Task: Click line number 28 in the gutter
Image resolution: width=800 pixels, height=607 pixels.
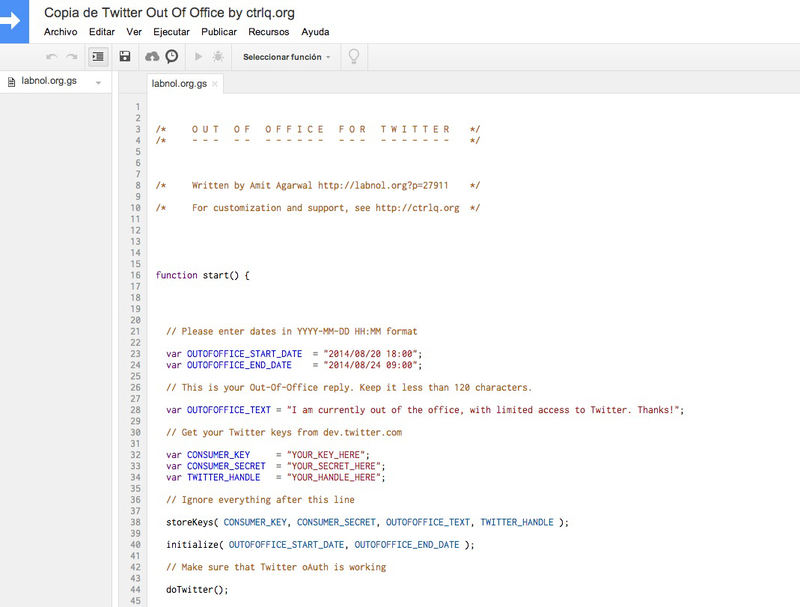Action: tap(135, 410)
